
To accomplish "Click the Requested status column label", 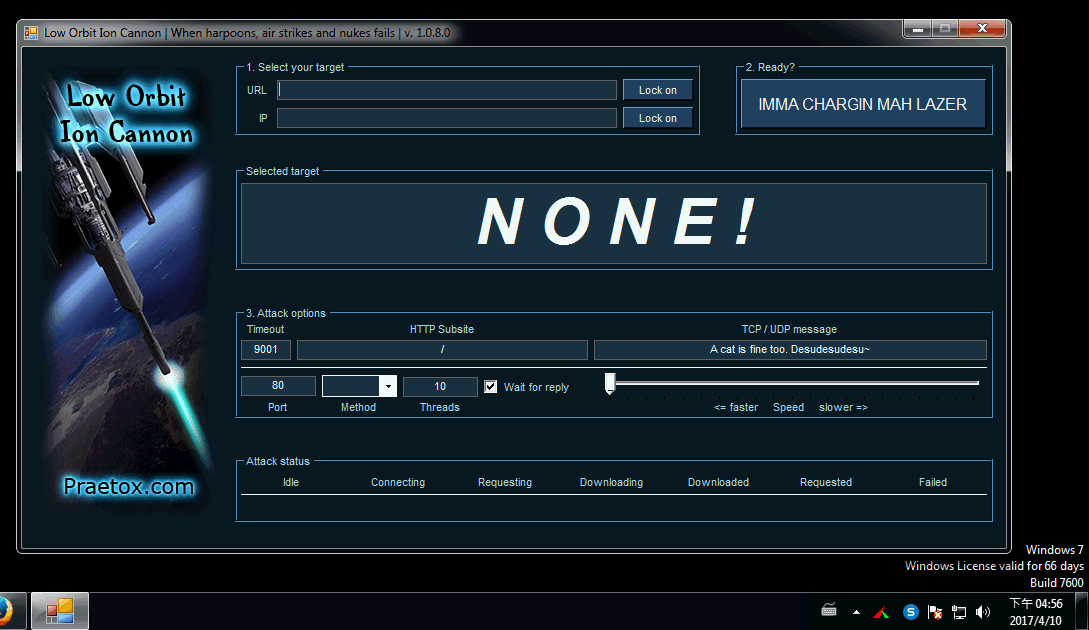I will coord(826,482).
